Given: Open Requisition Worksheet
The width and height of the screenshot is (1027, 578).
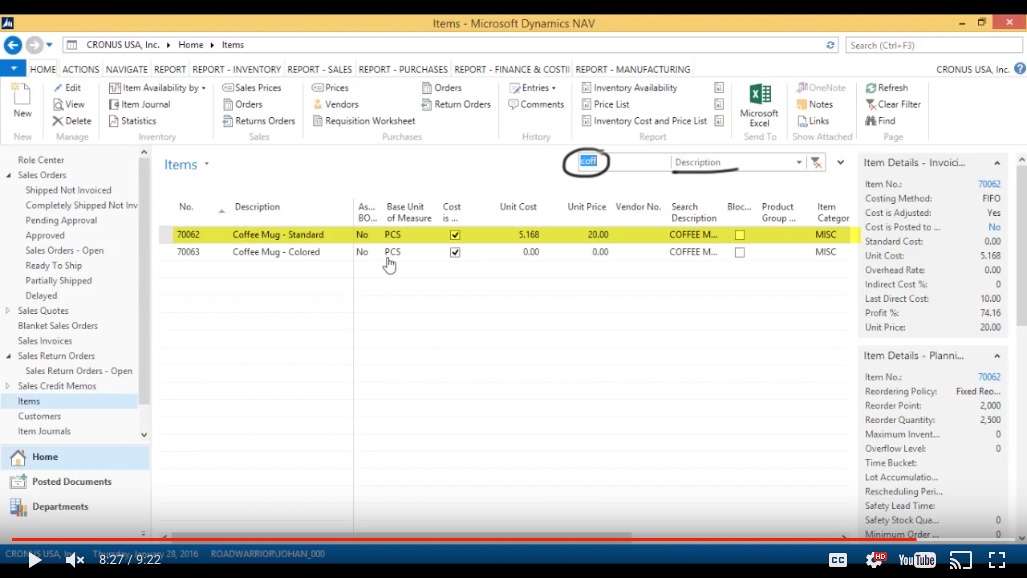Looking at the screenshot, I should click(x=364, y=121).
